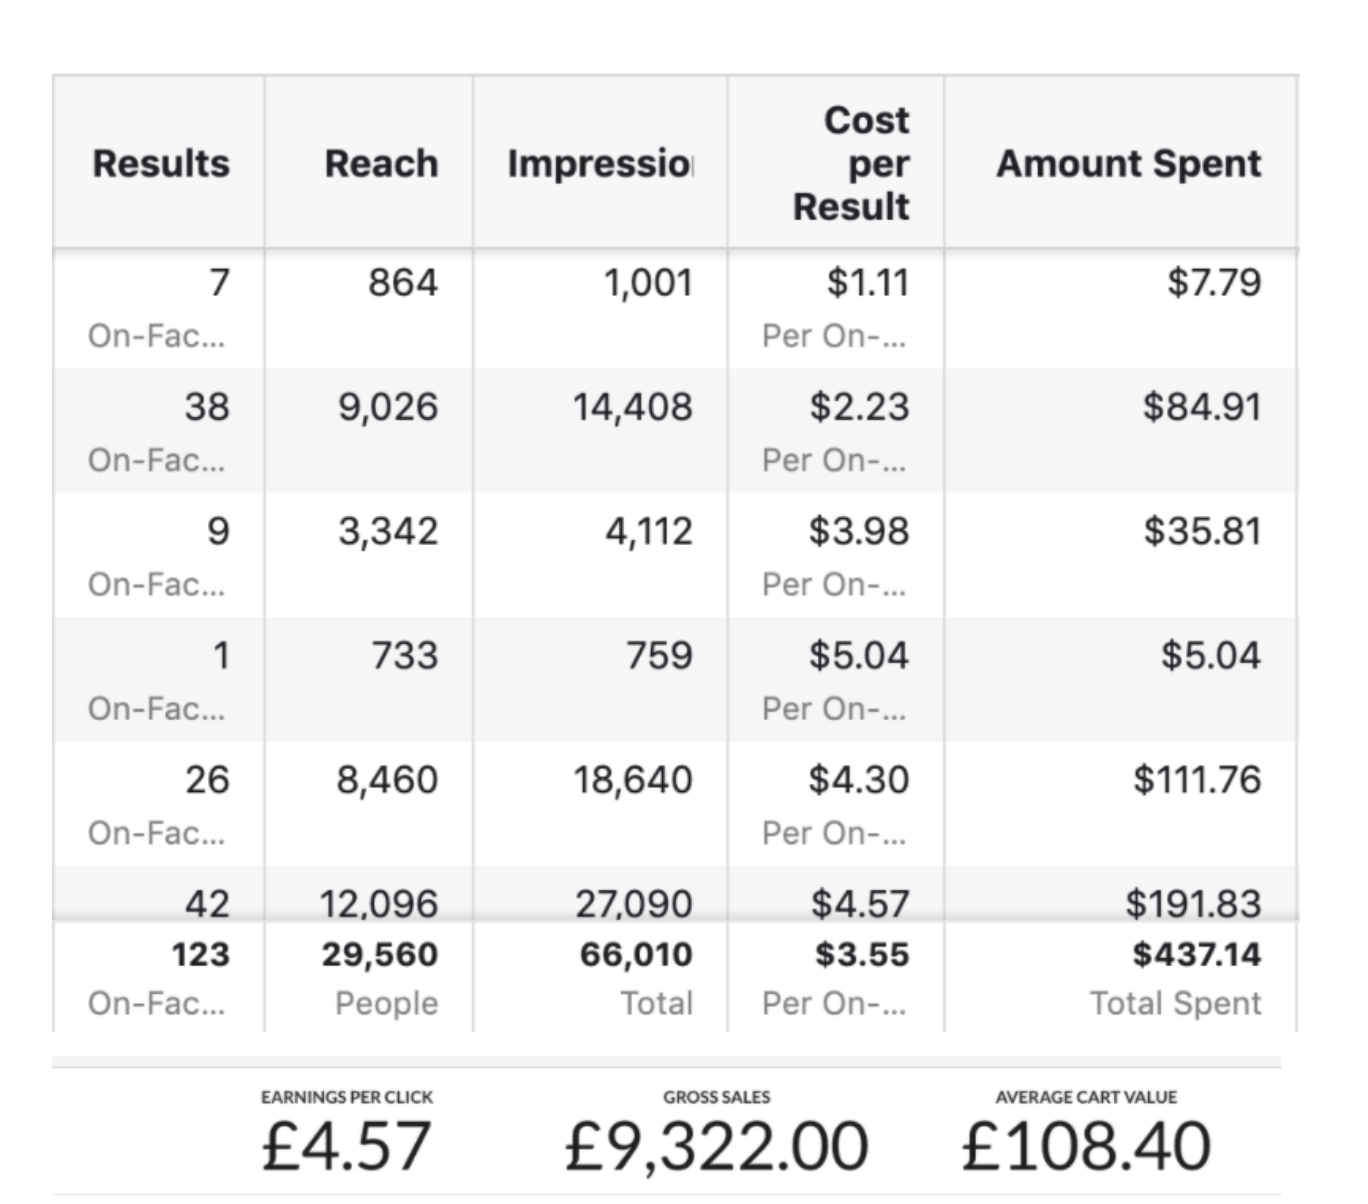
Task: Click the Amount Spent column header
Action: (x=1129, y=163)
